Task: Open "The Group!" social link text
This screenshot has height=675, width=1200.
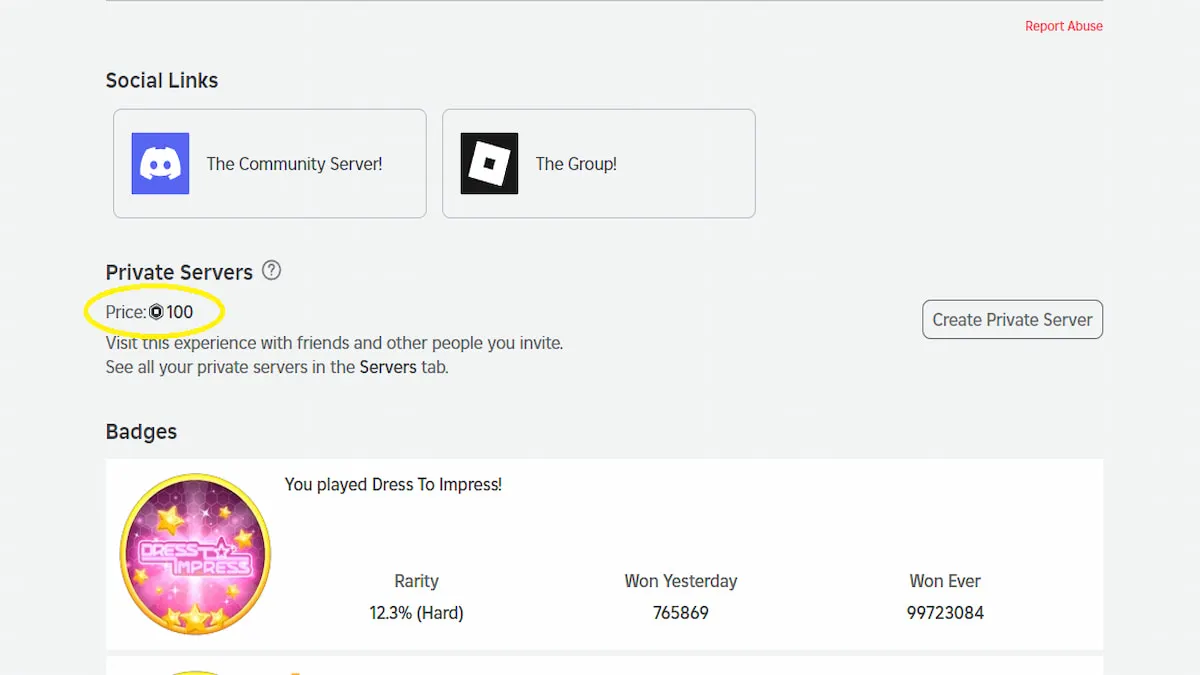Action: [576, 164]
